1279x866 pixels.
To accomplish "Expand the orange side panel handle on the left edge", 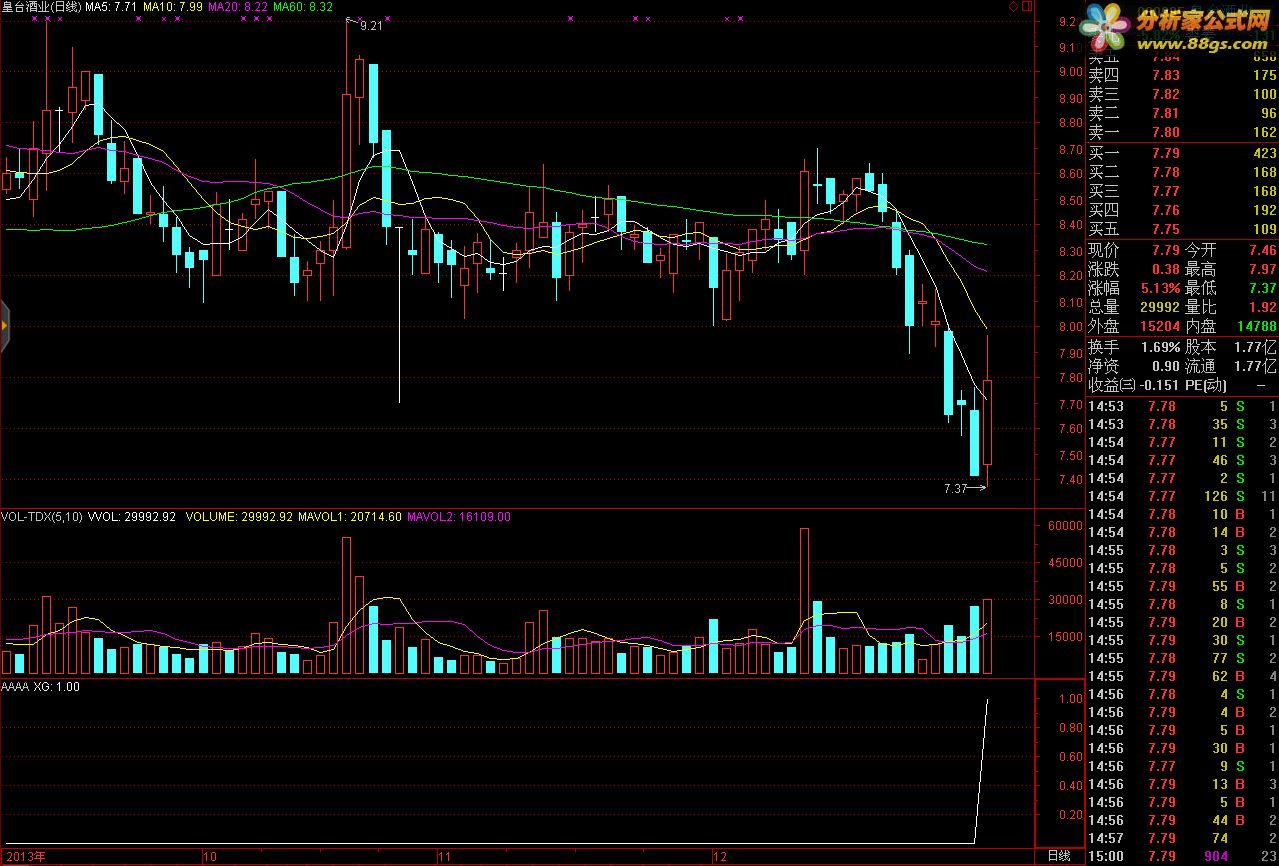I will click(4, 325).
